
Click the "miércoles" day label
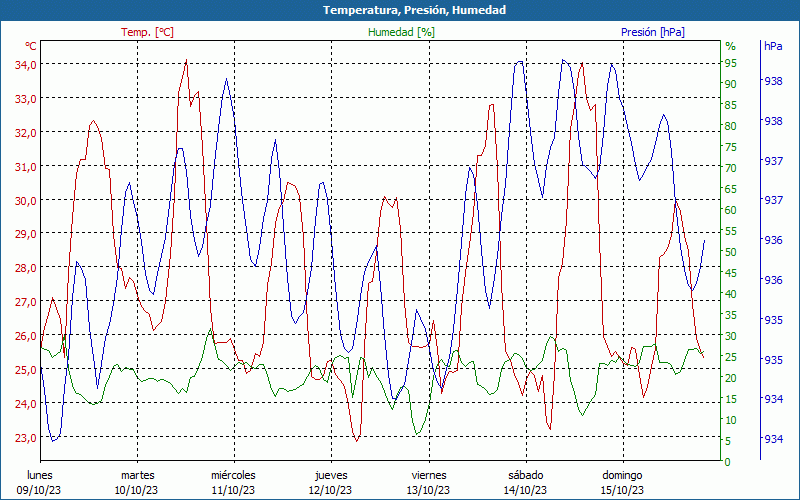tap(234, 475)
